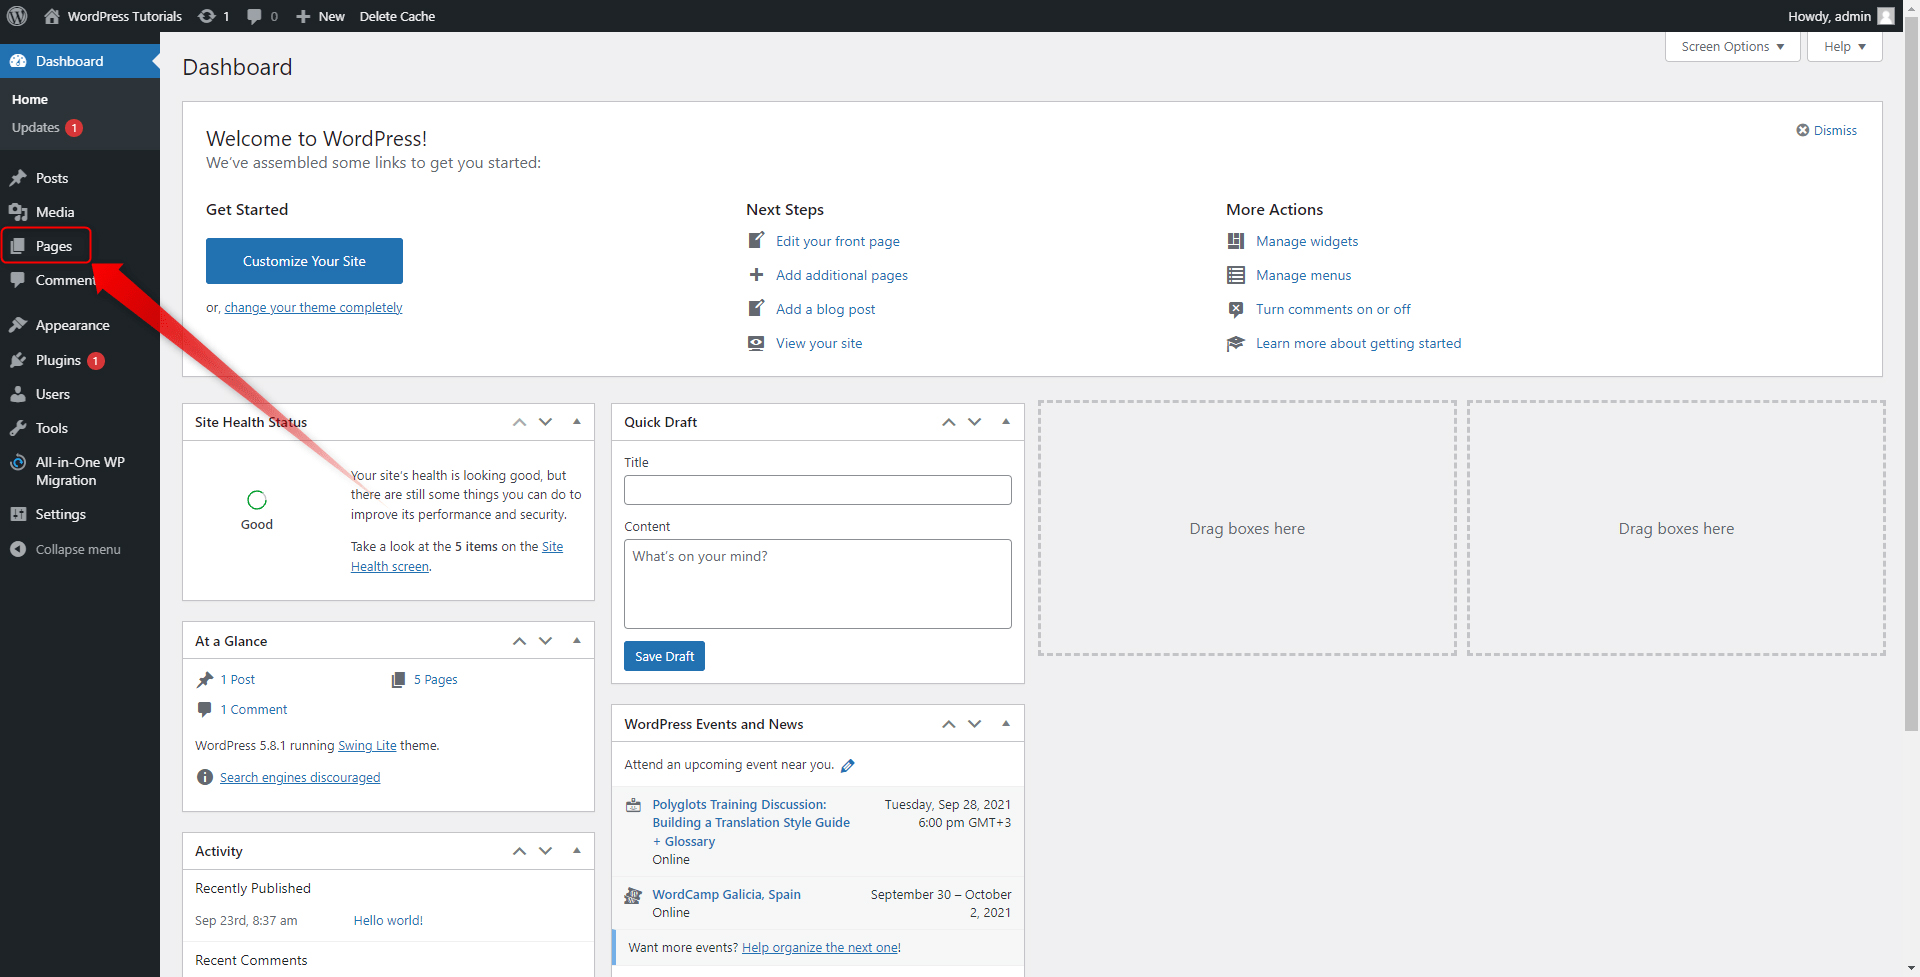Open Search engines discouraged link
This screenshot has width=1920, height=977.
pos(300,778)
